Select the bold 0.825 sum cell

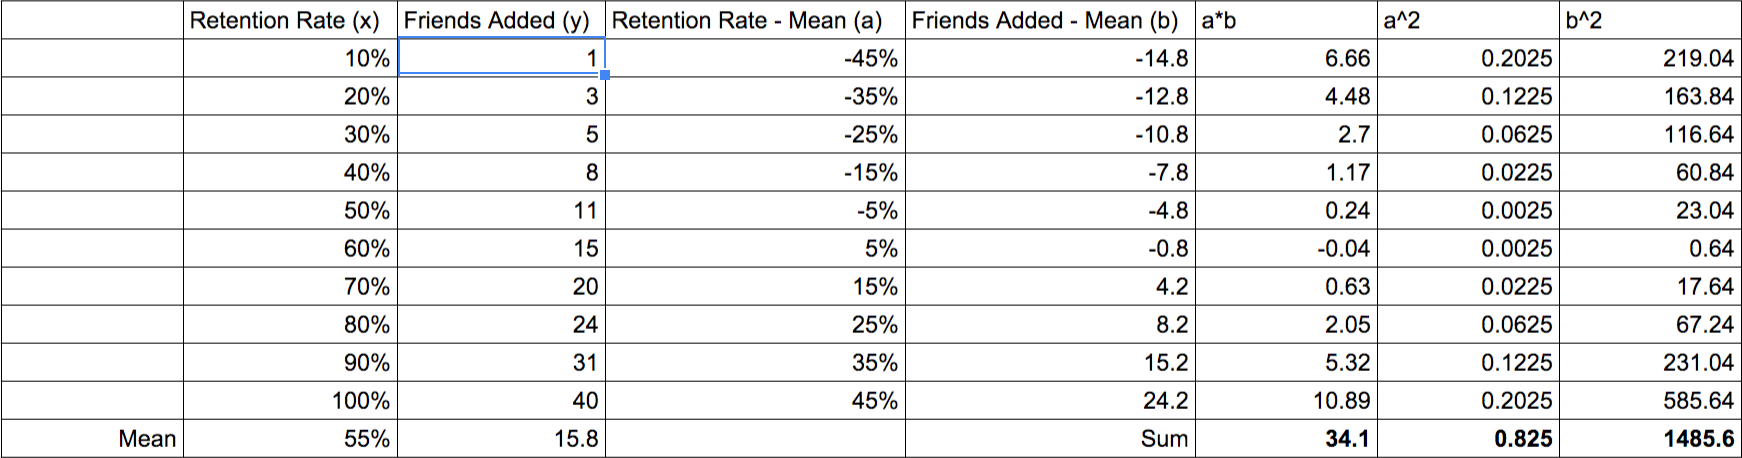point(1468,438)
